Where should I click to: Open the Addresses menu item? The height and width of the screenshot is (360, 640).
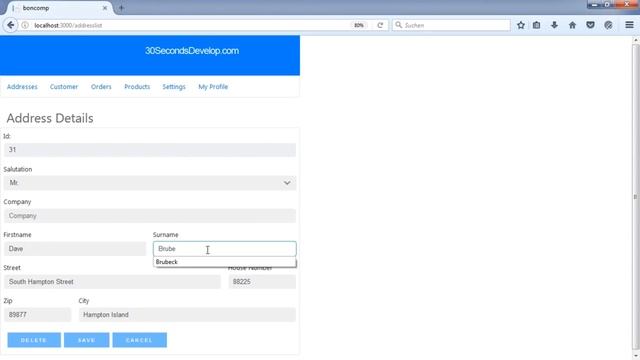coord(22,87)
